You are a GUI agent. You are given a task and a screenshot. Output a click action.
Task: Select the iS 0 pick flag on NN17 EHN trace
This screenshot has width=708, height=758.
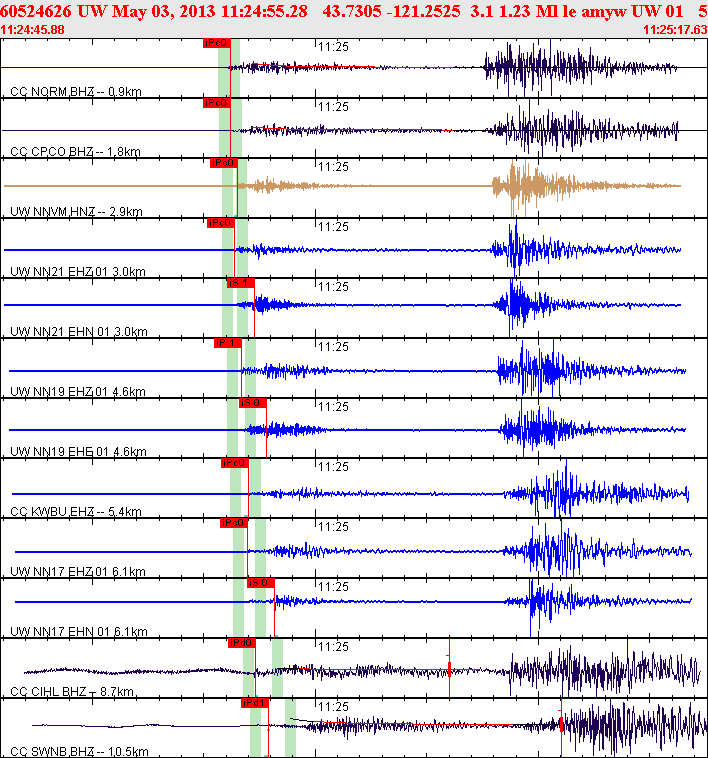(x=261, y=583)
